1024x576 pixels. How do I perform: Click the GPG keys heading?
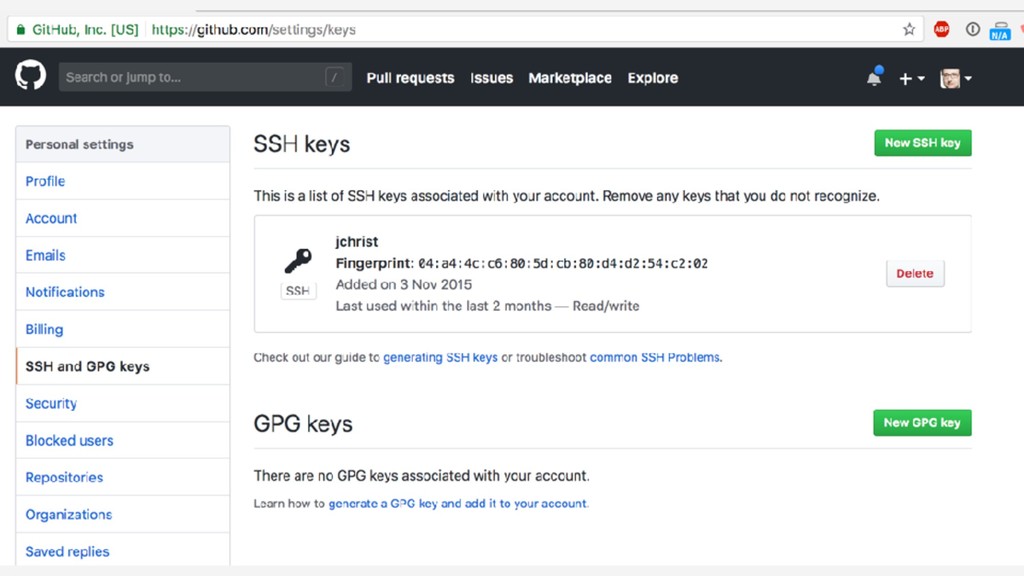point(303,424)
